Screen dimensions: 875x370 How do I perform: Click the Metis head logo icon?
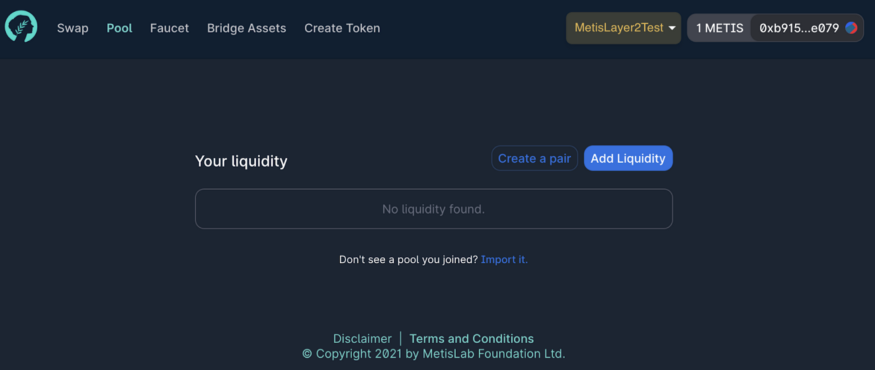point(21,27)
